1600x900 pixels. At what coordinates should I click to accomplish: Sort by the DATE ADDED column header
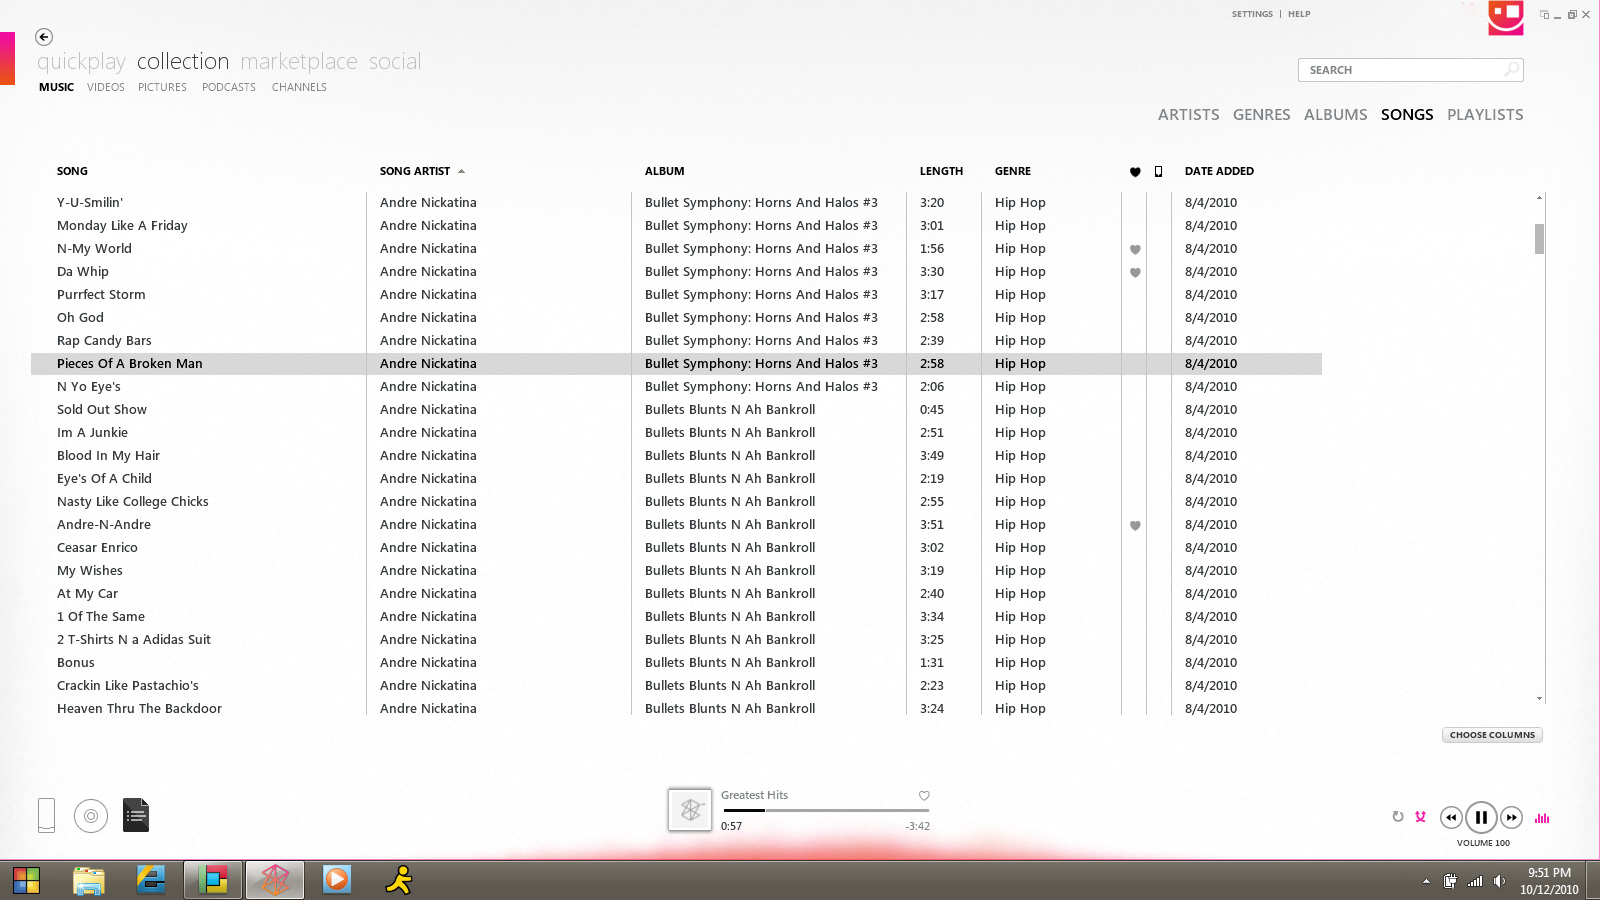[x=1219, y=171]
